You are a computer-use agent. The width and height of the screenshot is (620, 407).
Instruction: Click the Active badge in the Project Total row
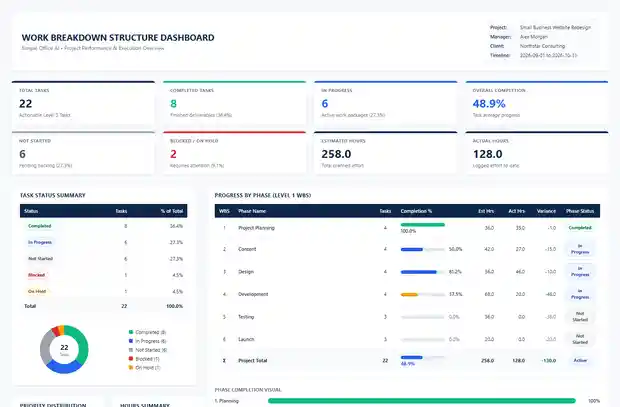(580, 360)
